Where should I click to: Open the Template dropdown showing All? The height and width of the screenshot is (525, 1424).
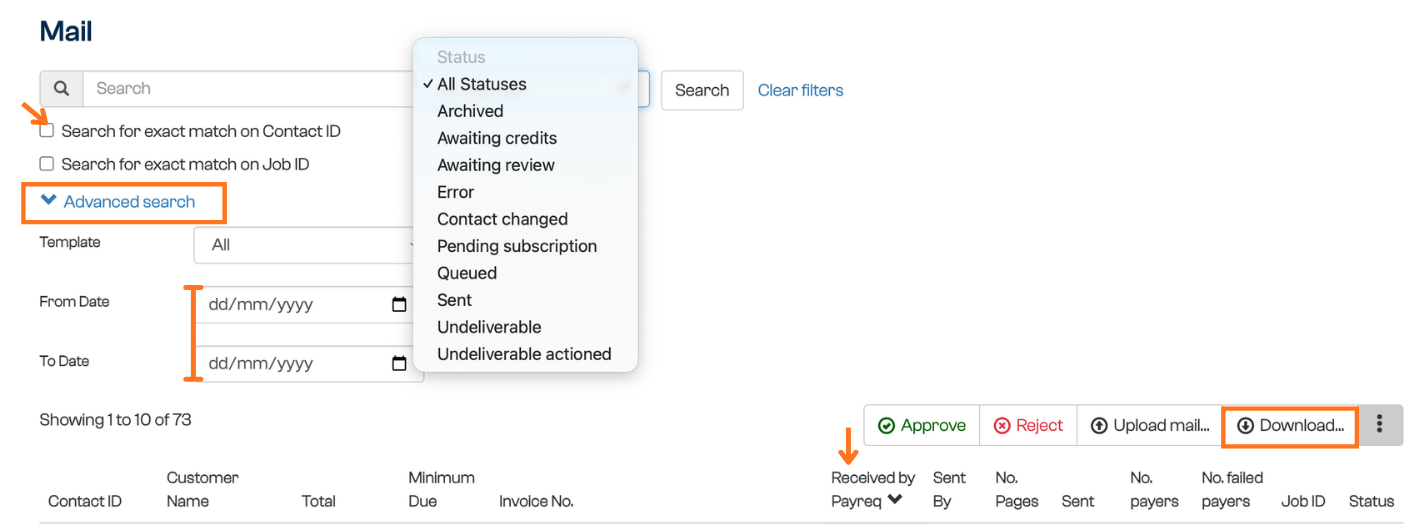(308, 245)
